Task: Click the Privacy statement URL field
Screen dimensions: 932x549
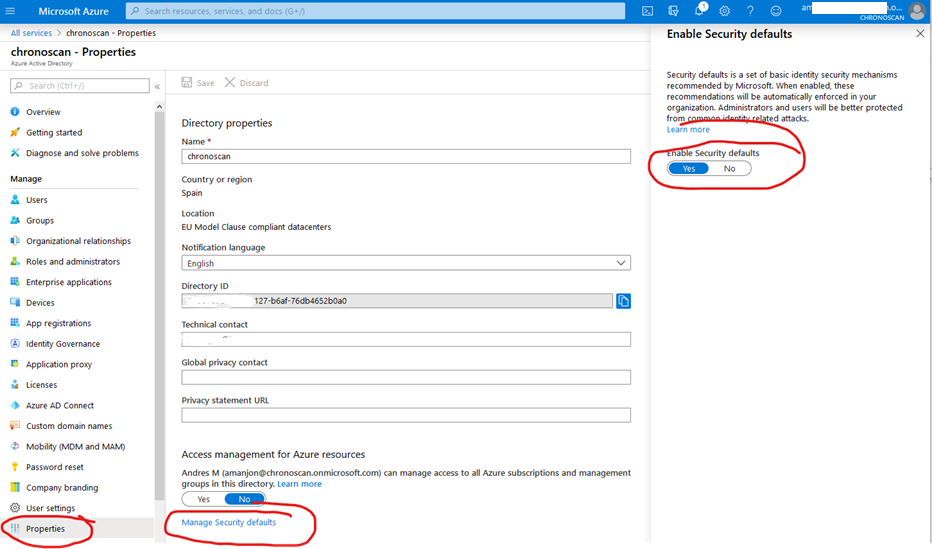Action: [406, 415]
